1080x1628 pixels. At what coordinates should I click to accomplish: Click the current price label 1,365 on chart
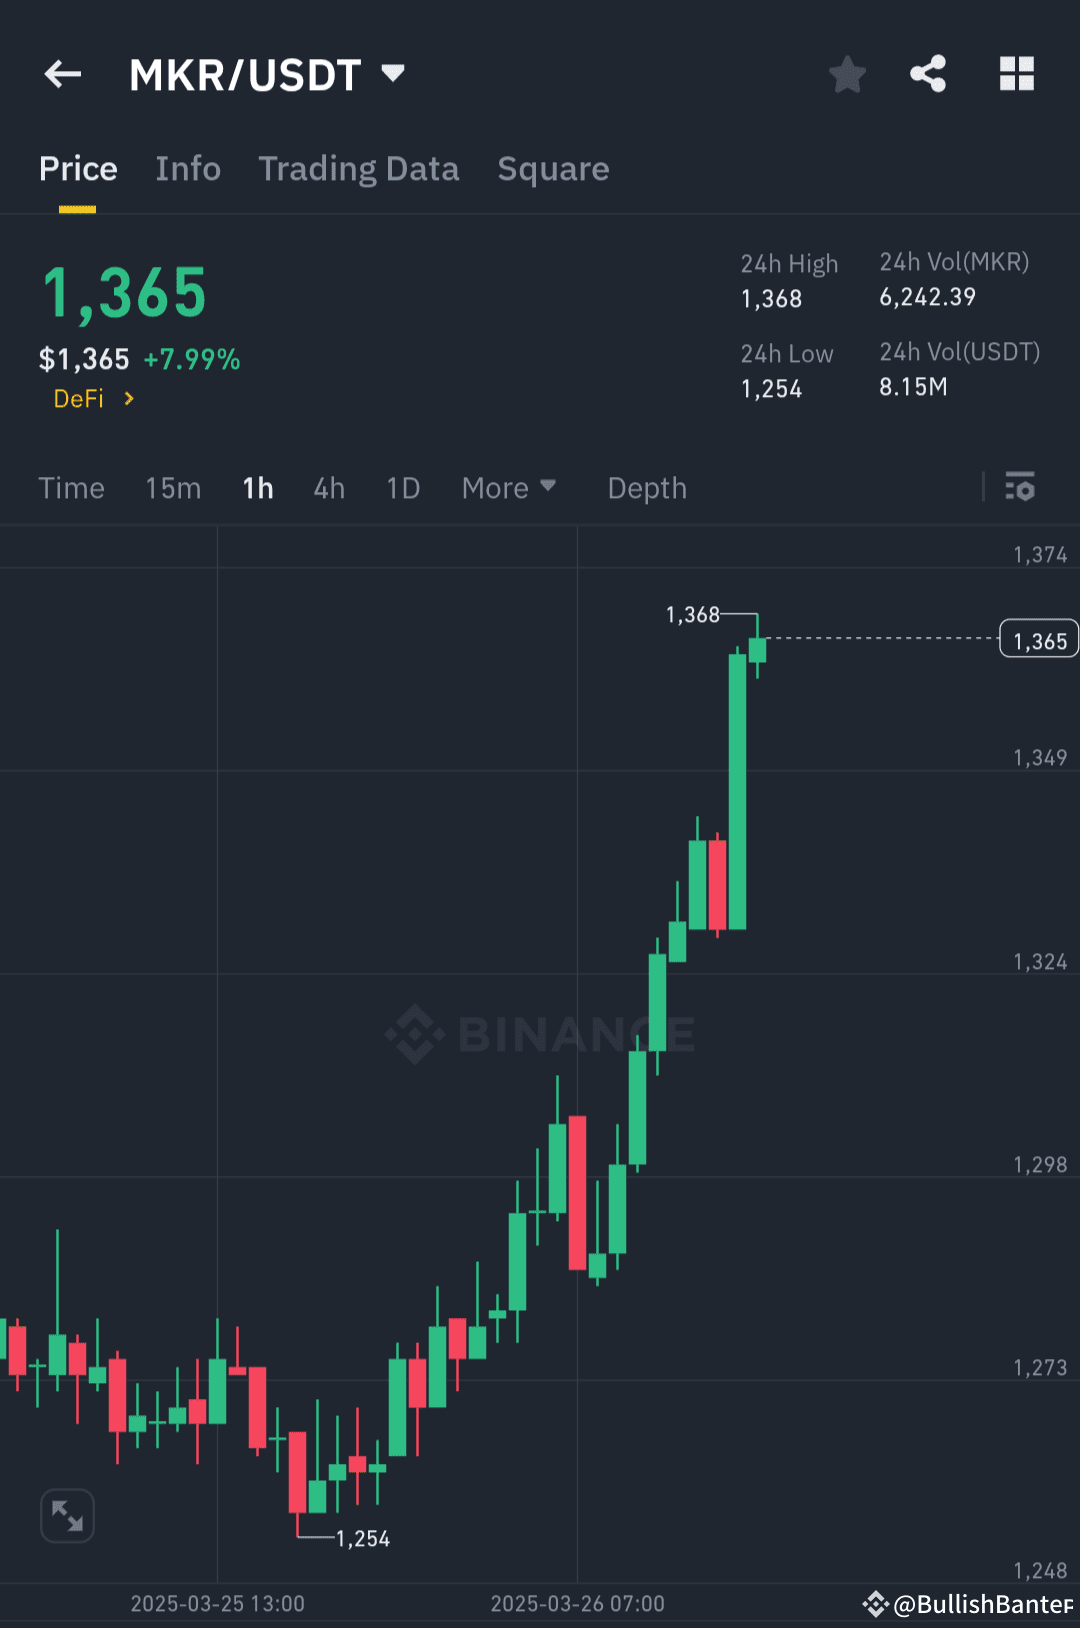[x=1038, y=638]
